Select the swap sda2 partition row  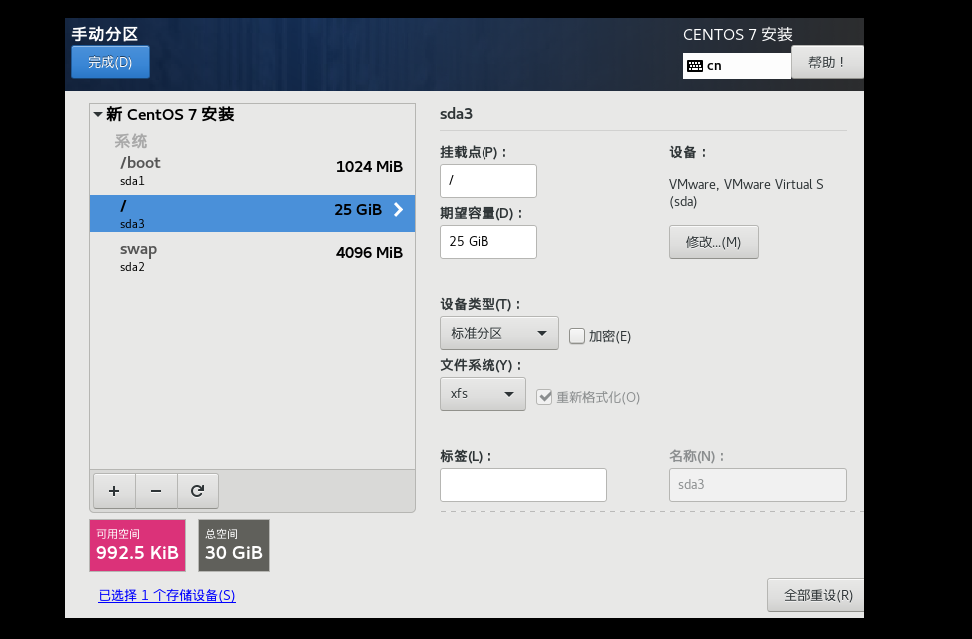[252, 257]
